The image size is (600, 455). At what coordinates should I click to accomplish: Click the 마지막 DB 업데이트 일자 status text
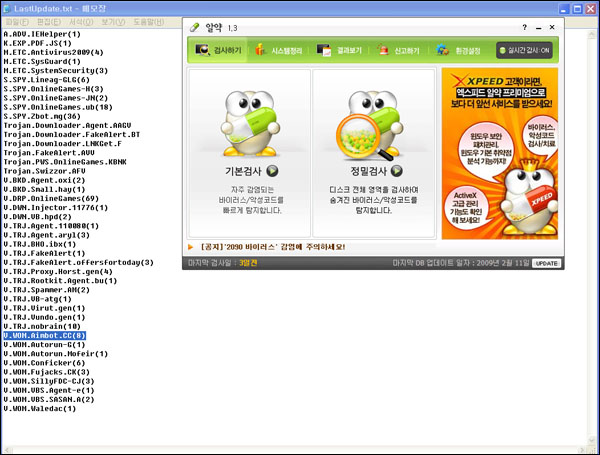461,263
